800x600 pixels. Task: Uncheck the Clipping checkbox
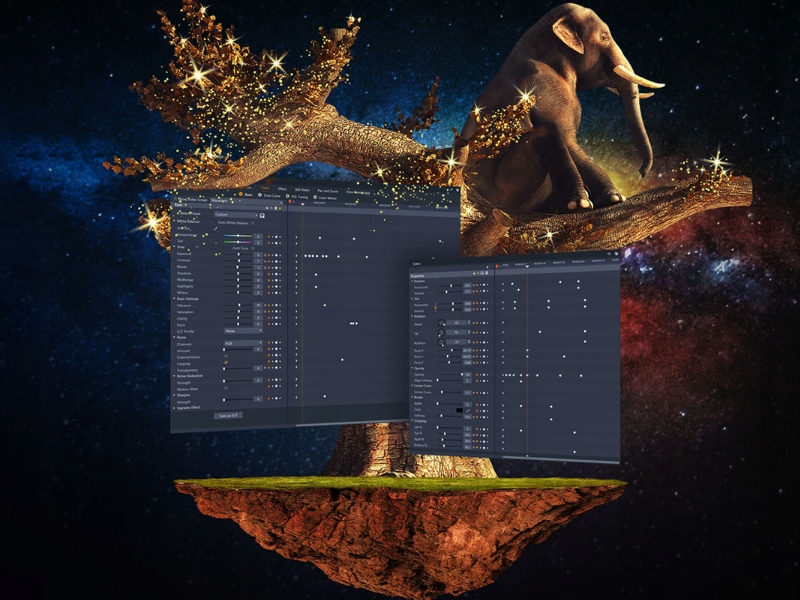coord(226,362)
